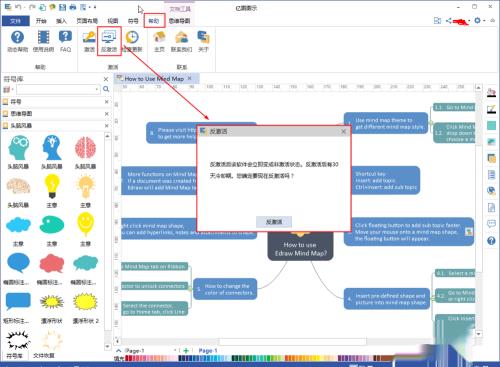Switch to the 思维导图 ribbon tab
The image size is (500, 367).
click(179, 21)
